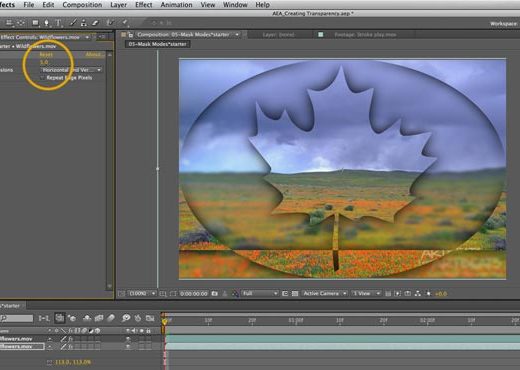Toggle the motion blur enable icon
This screenshot has height=370, width=520.
(x=111, y=319)
